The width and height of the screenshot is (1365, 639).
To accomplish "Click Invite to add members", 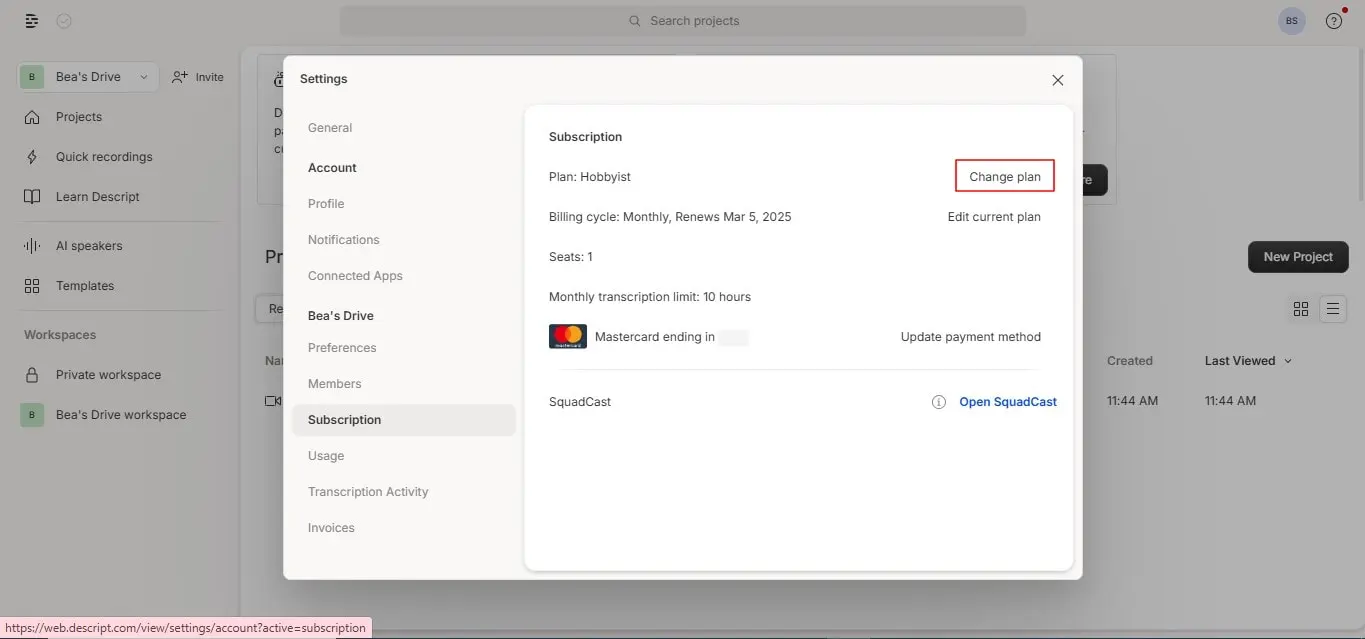I will [197, 77].
